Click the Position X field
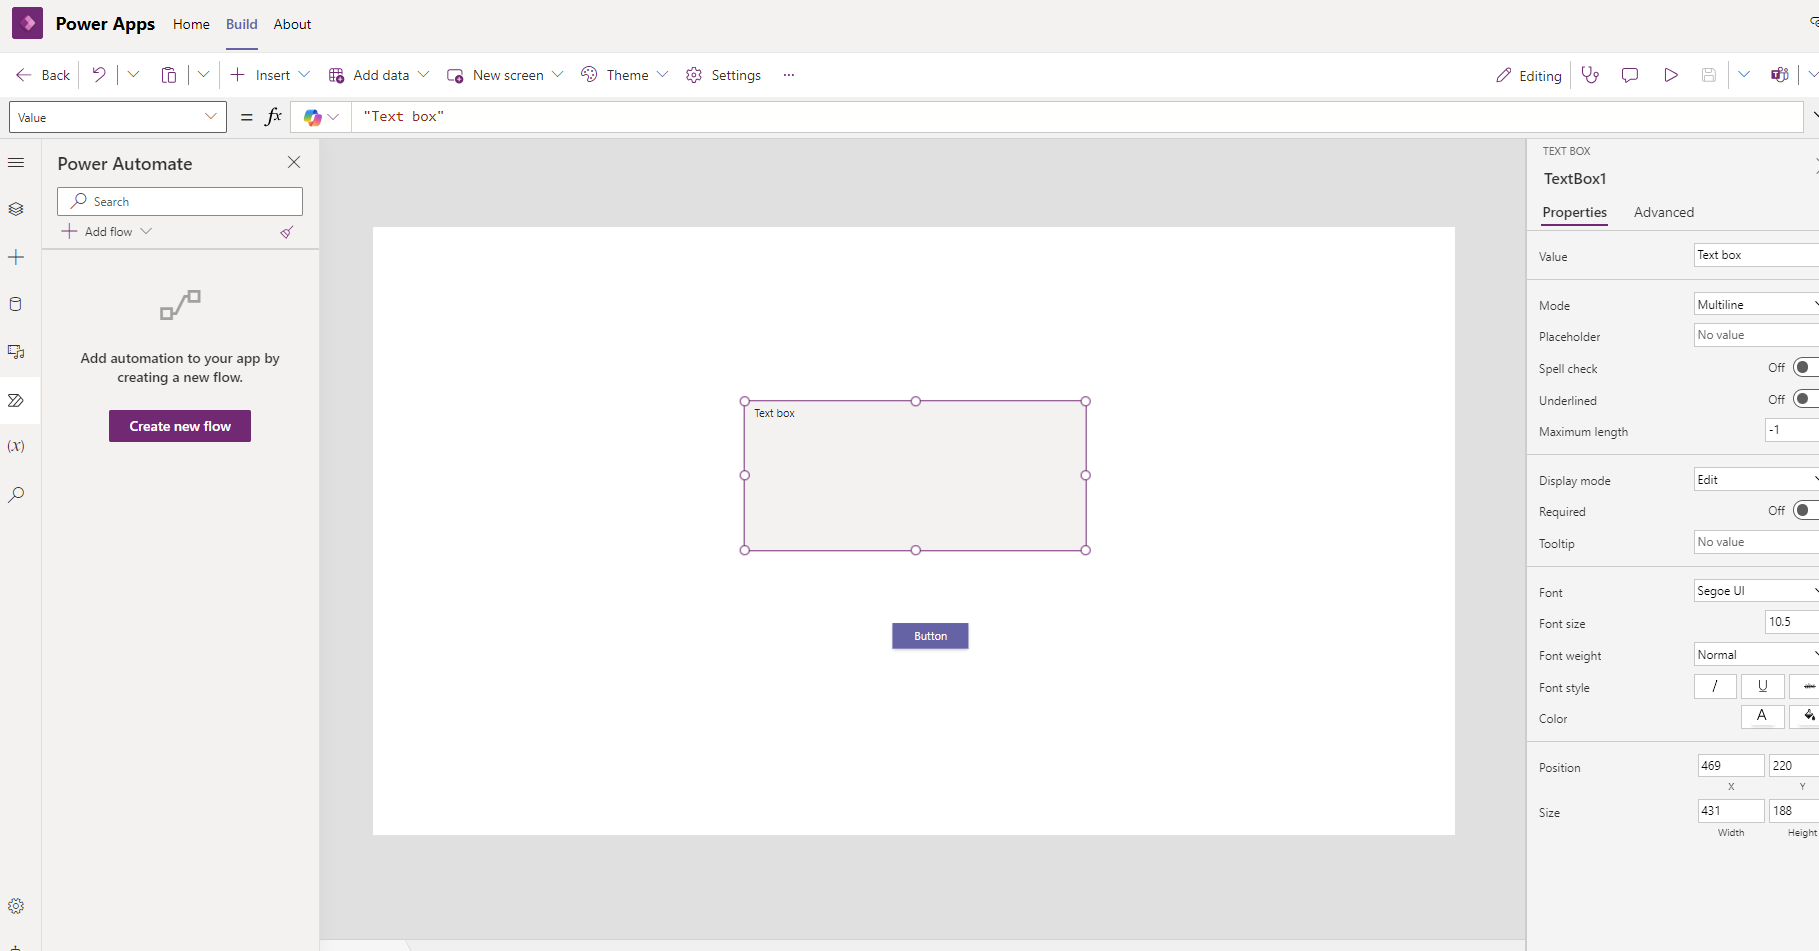 (1730, 765)
